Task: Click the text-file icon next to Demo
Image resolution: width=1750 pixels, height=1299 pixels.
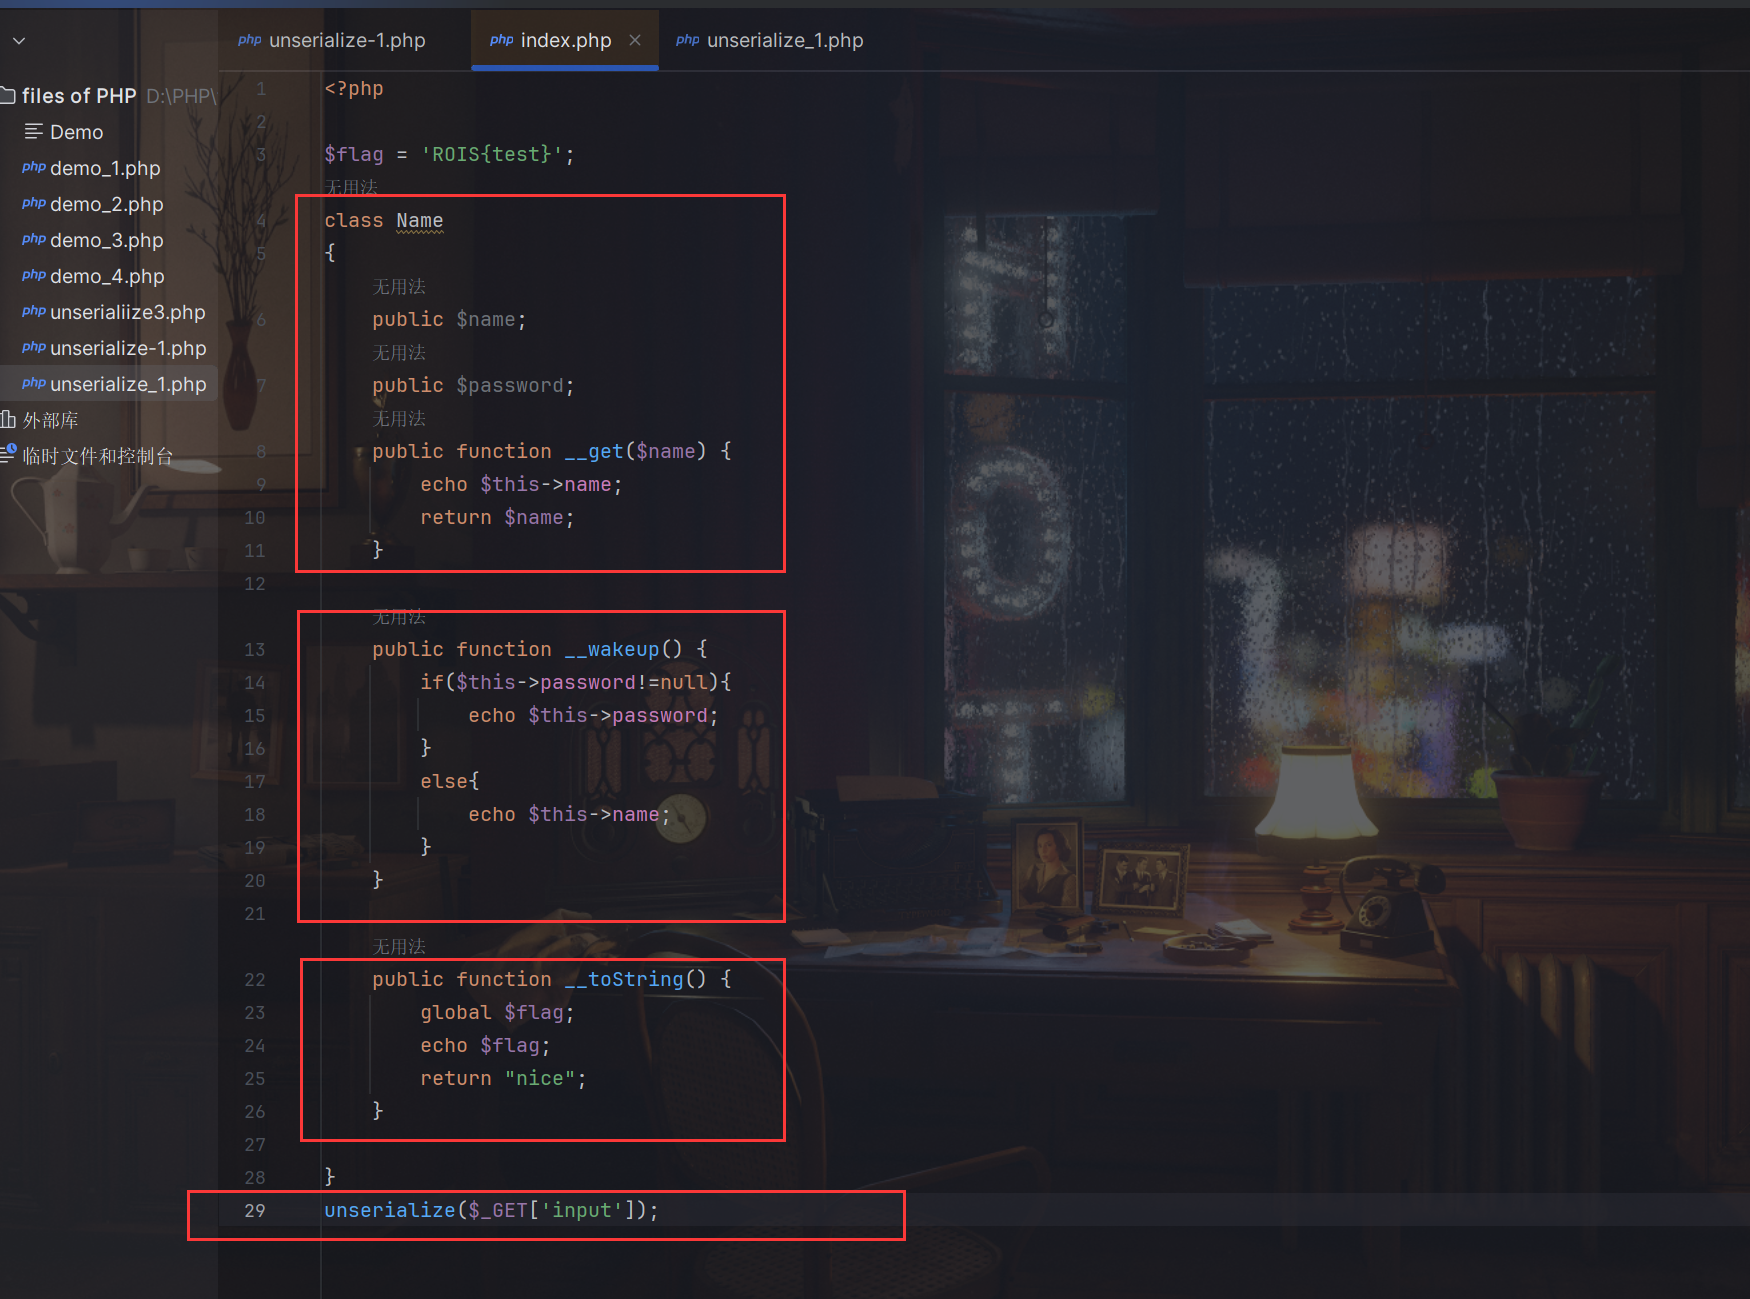Action: coord(33,132)
